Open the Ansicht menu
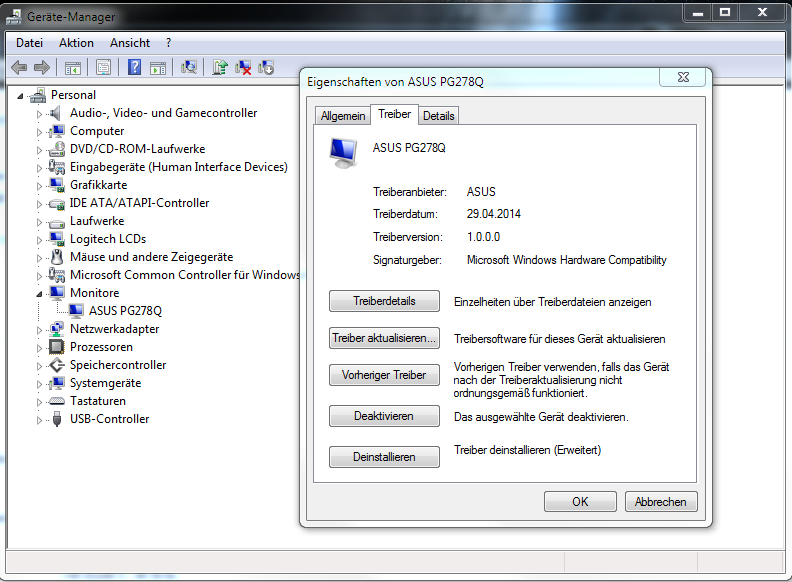The width and height of the screenshot is (792, 582). pyautogui.click(x=130, y=43)
